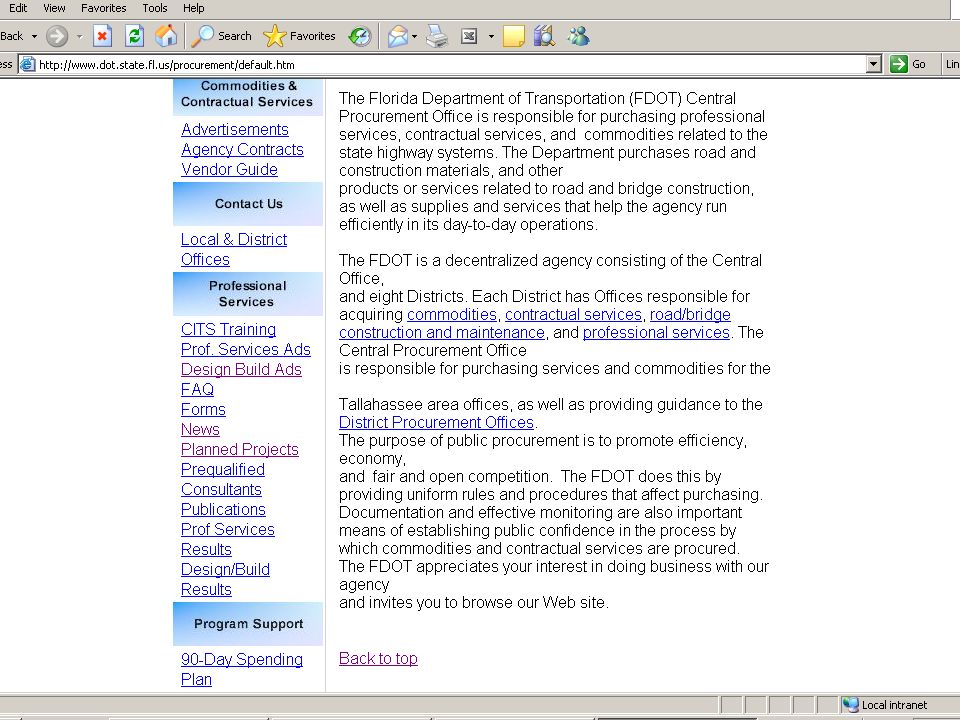The height and width of the screenshot is (720, 960).
Task: Follow the commodities link in the paragraph
Action: point(452,315)
